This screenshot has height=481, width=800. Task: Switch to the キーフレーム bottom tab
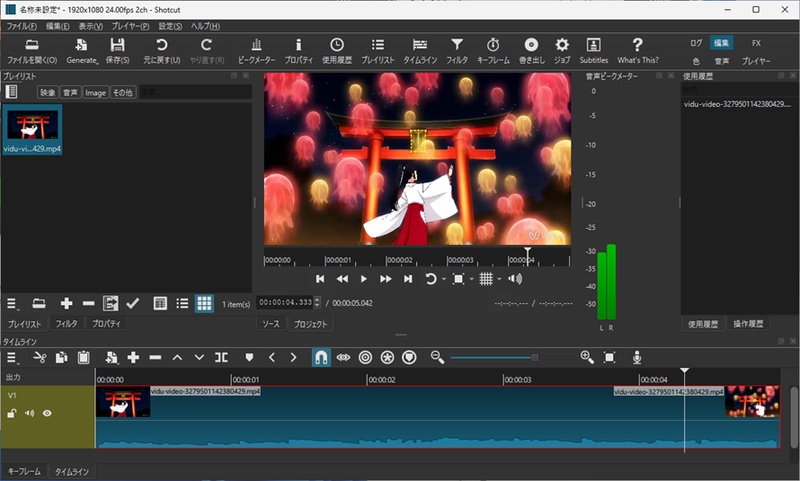24,471
